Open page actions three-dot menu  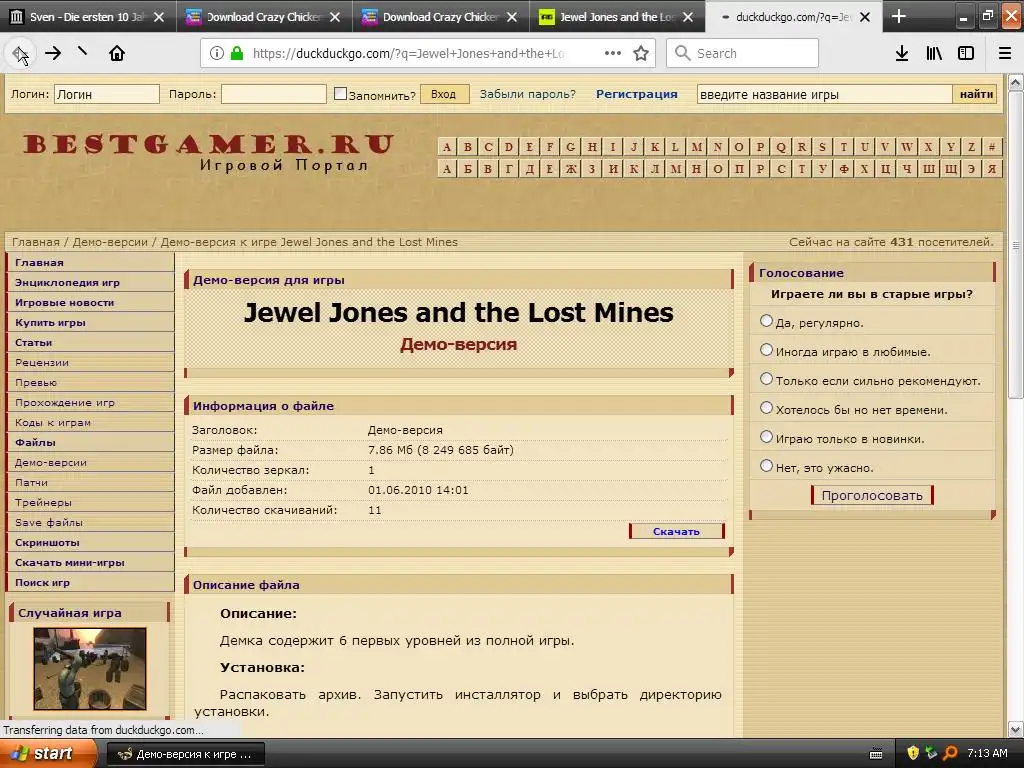click(613, 54)
